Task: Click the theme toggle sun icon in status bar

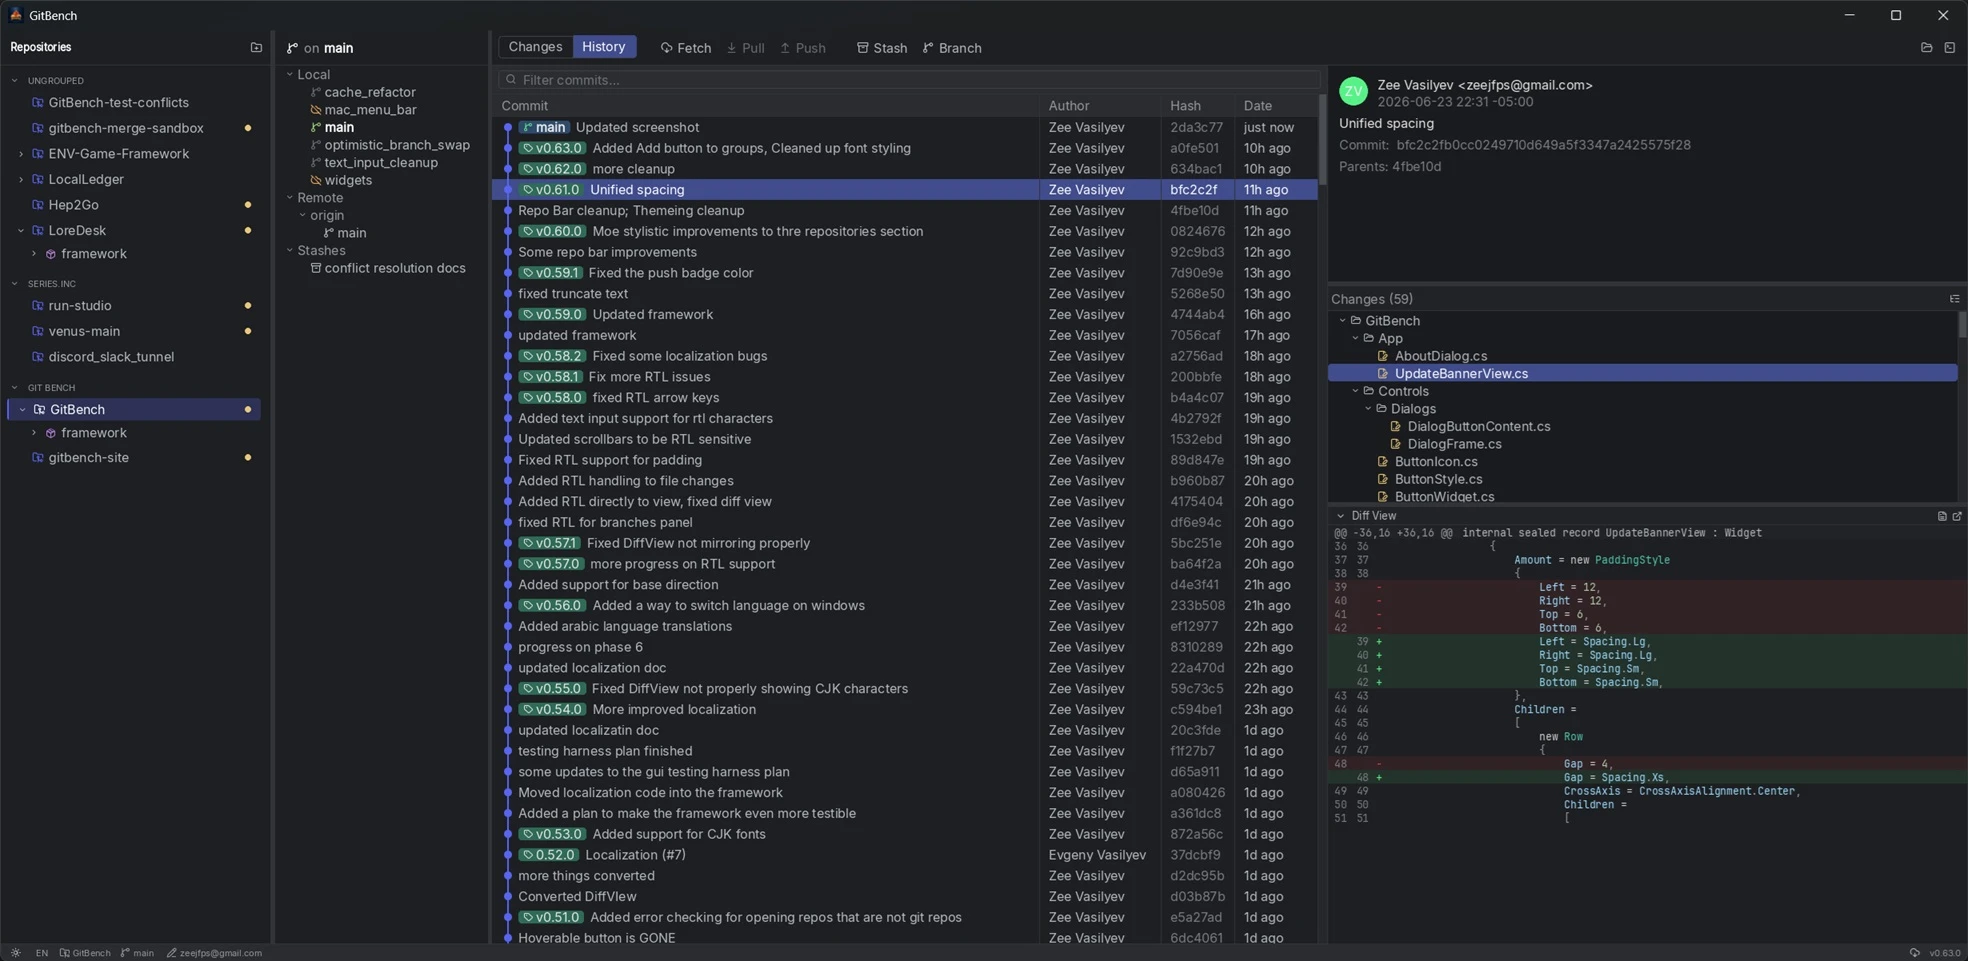Action: click(x=15, y=953)
